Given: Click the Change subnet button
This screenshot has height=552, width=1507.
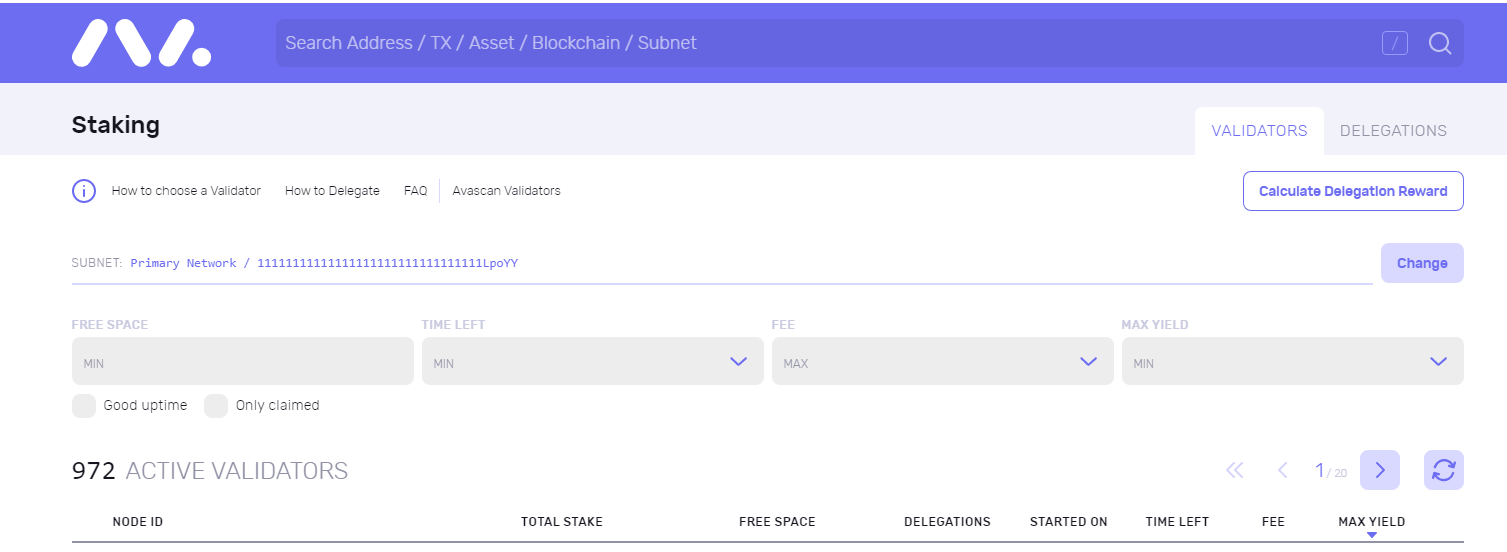Looking at the screenshot, I should coord(1422,263).
